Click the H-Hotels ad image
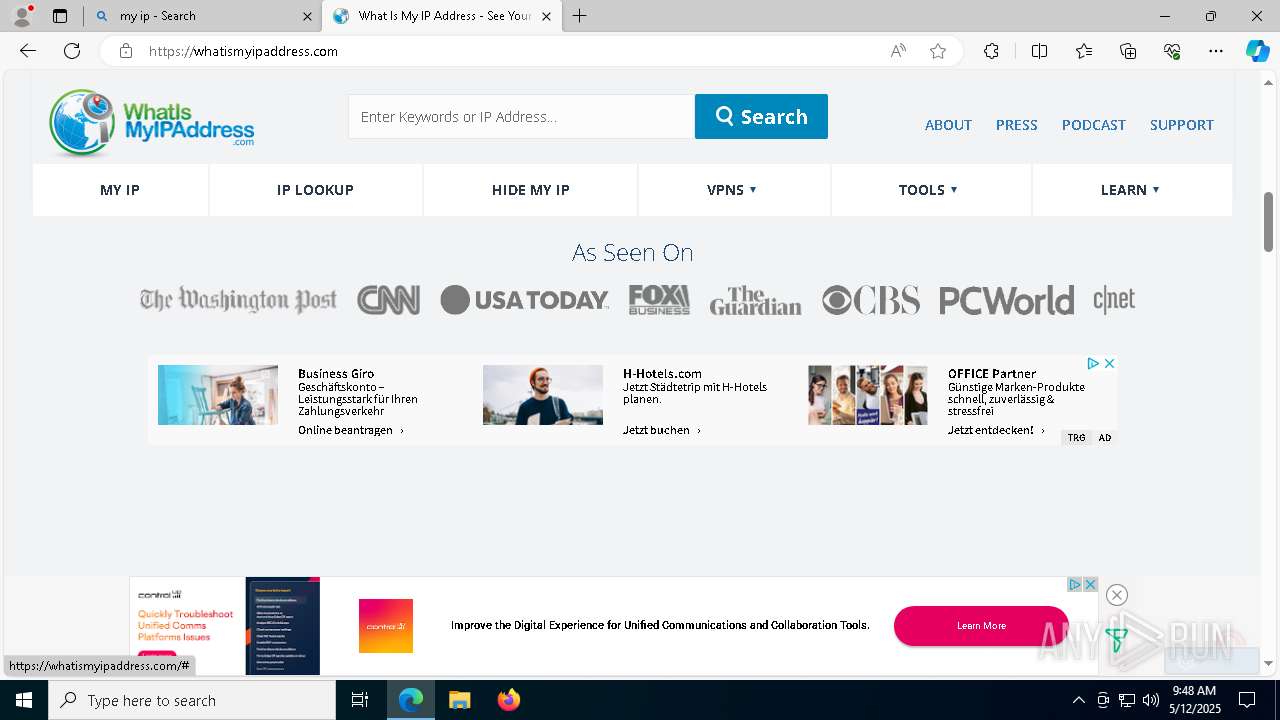 point(543,395)
